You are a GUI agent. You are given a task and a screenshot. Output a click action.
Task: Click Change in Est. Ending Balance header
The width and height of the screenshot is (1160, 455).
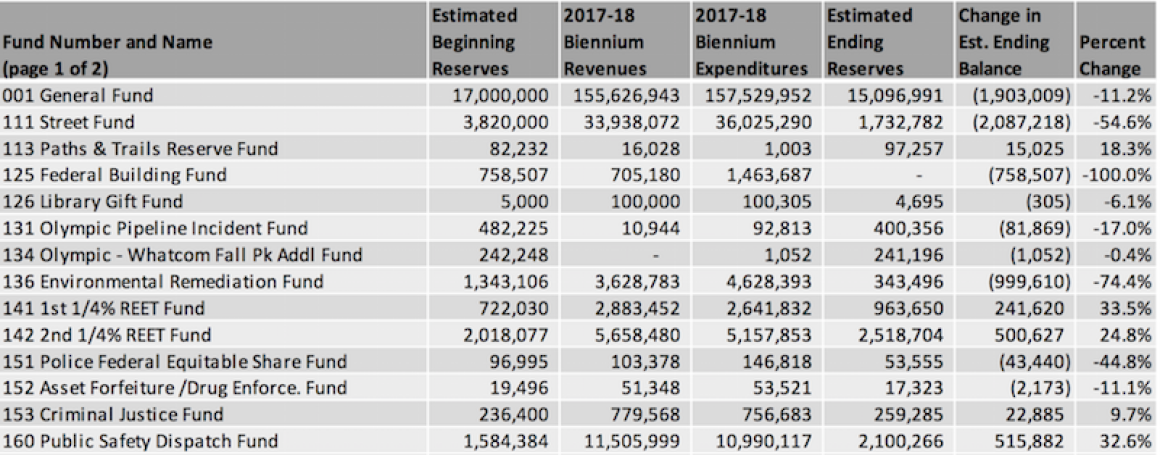point(1005,43)
